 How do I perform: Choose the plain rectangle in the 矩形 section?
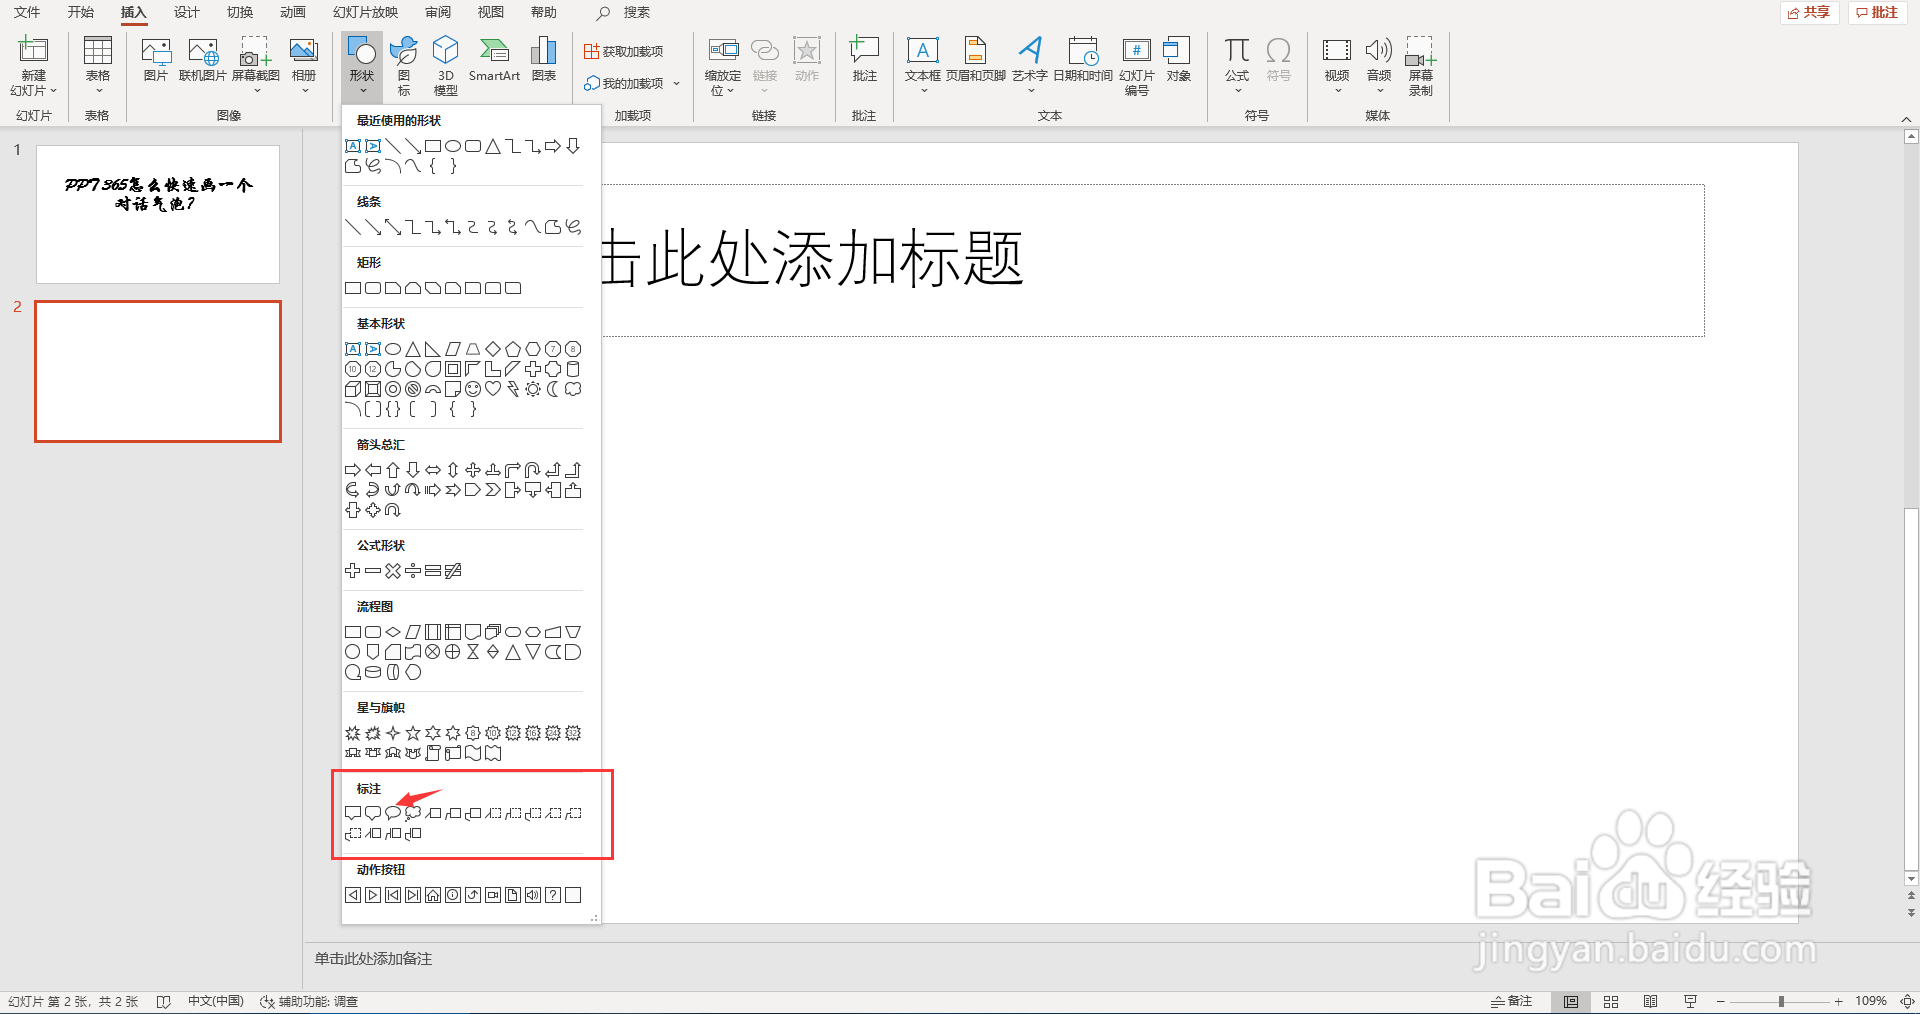[x=353, y=288]
